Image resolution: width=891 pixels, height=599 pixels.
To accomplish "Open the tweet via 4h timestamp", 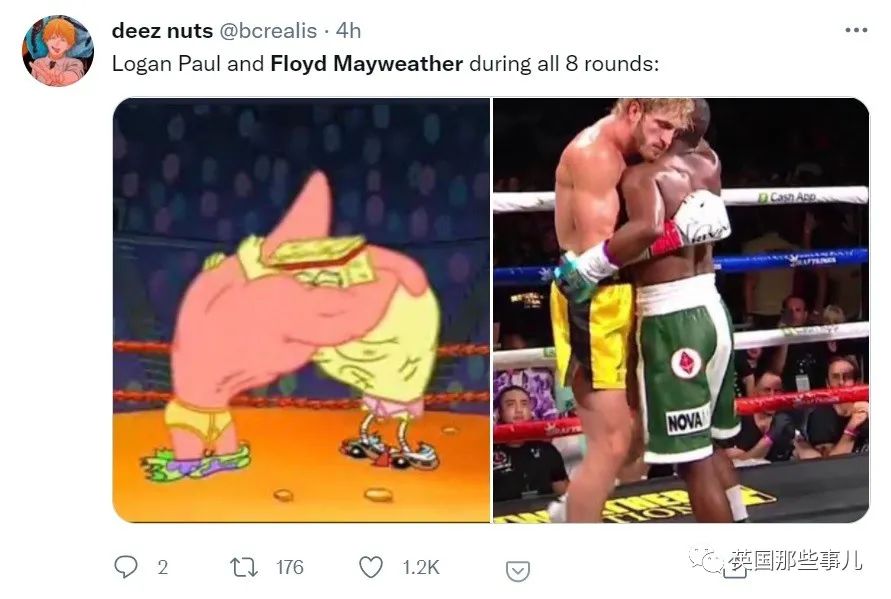I will pyautogui.click(x=348, y=30).
